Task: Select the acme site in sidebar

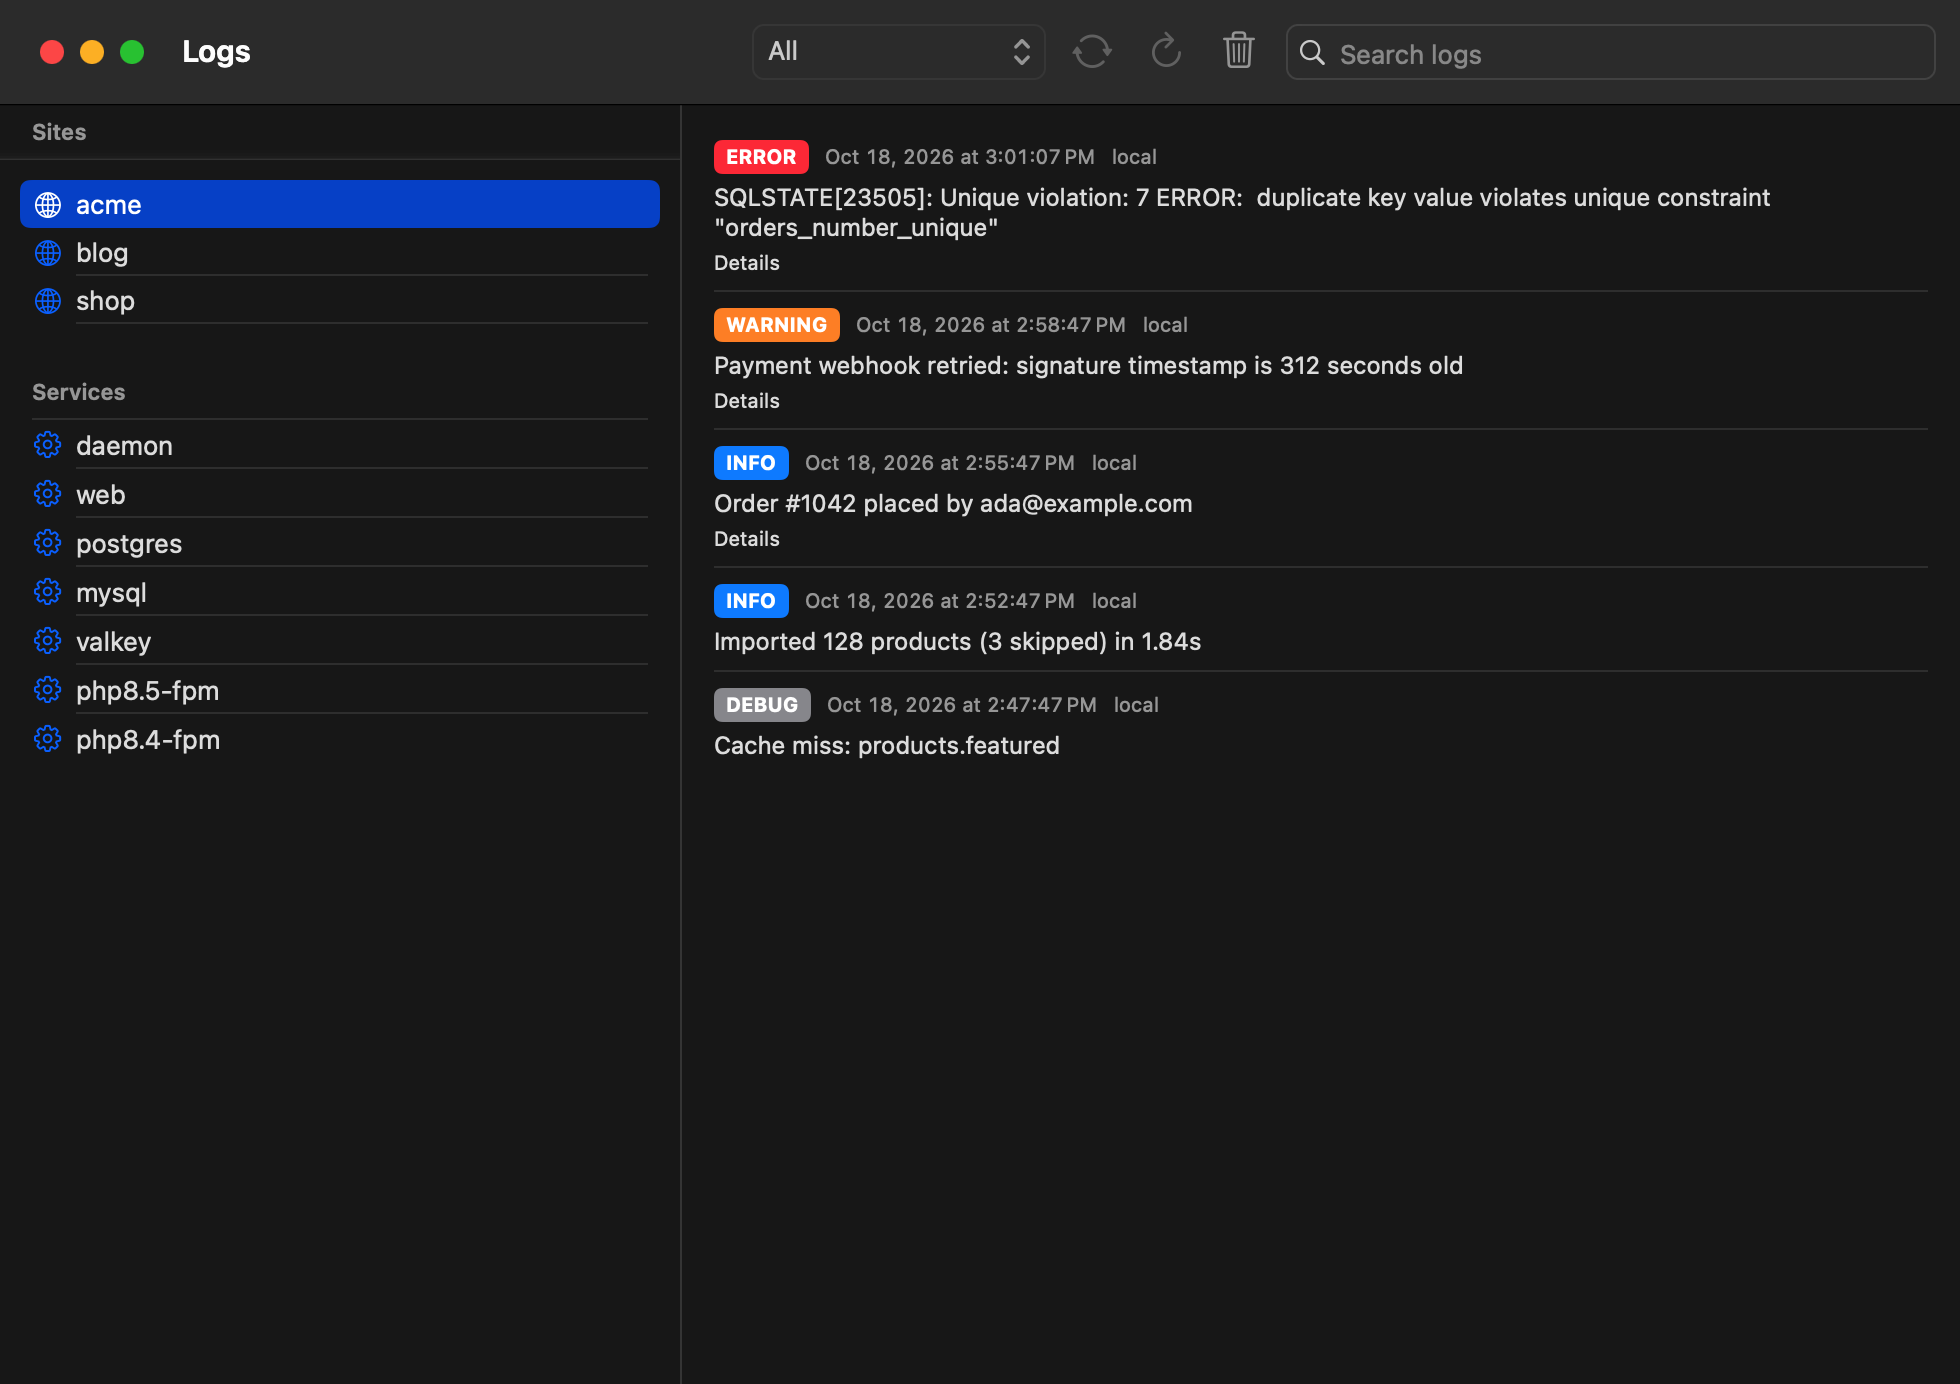Action: 340,204
